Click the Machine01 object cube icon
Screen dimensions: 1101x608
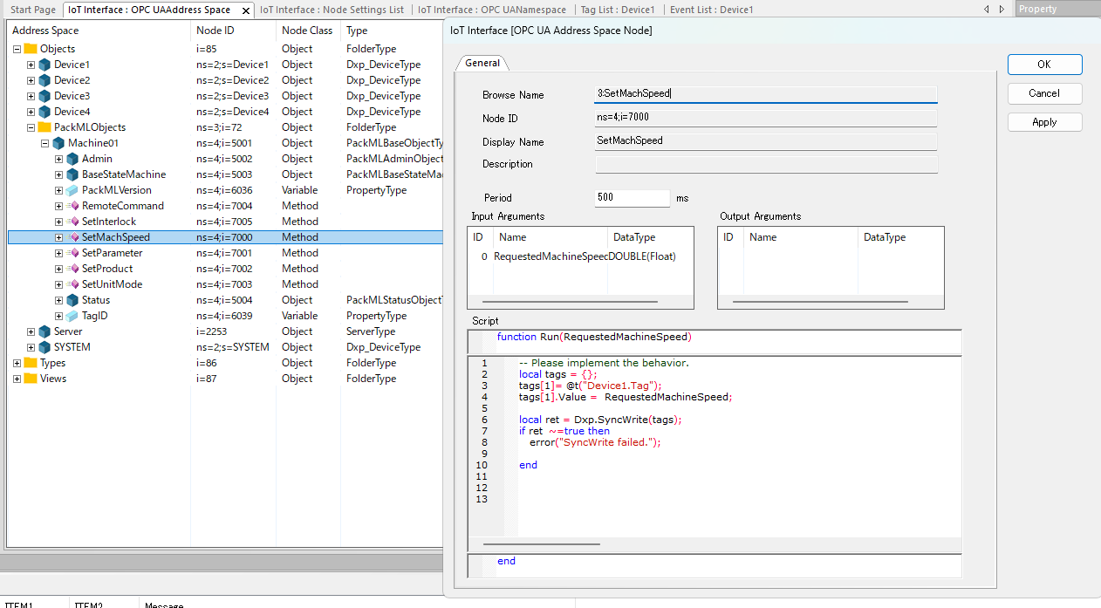[58, 144]
